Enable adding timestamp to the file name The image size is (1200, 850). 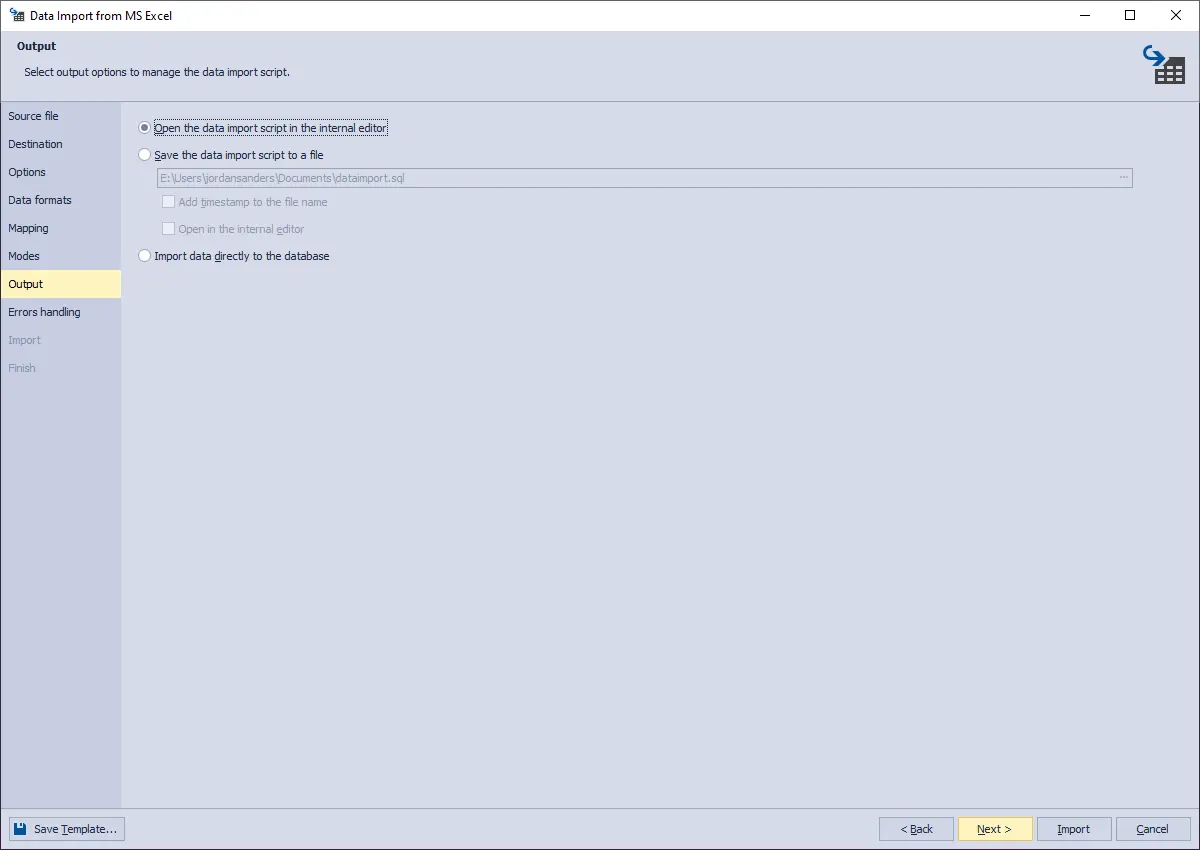point(168,201)
